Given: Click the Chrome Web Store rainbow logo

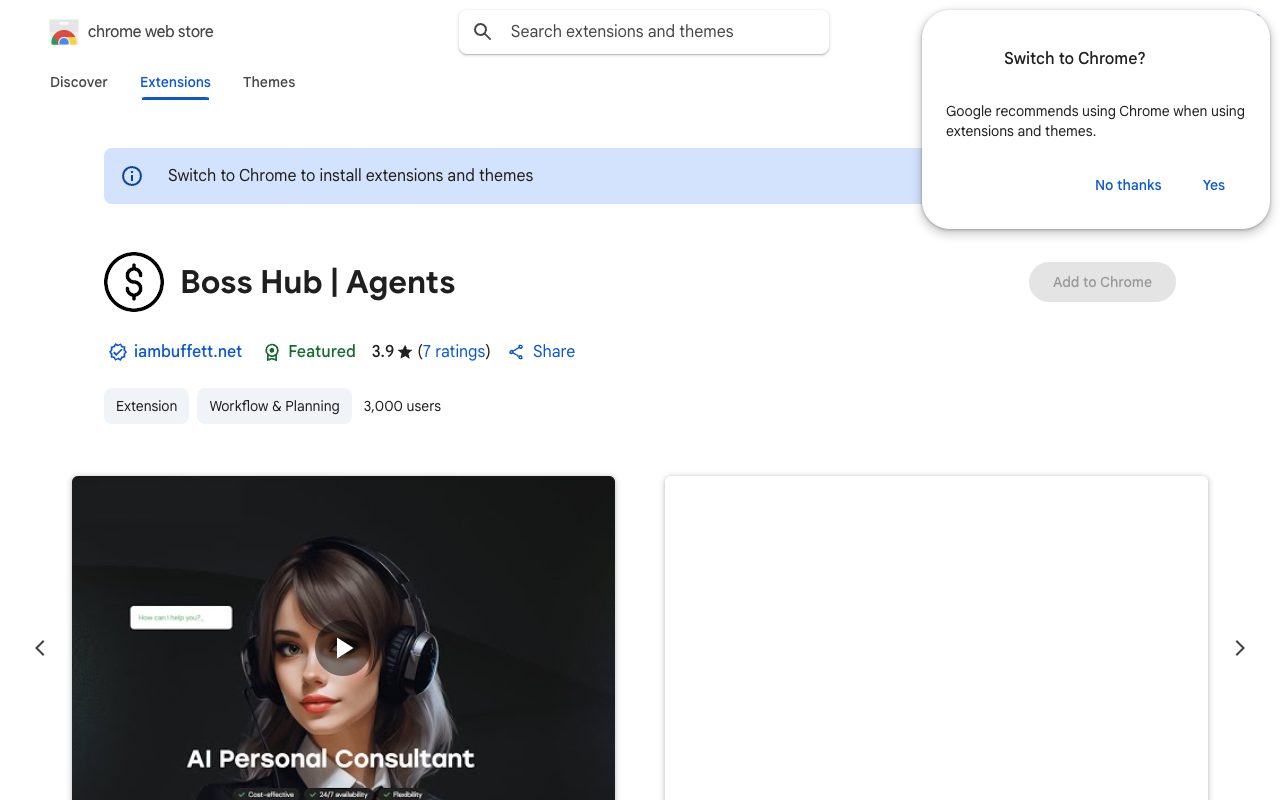Looking at the screenshot, I should pos(64,32).
